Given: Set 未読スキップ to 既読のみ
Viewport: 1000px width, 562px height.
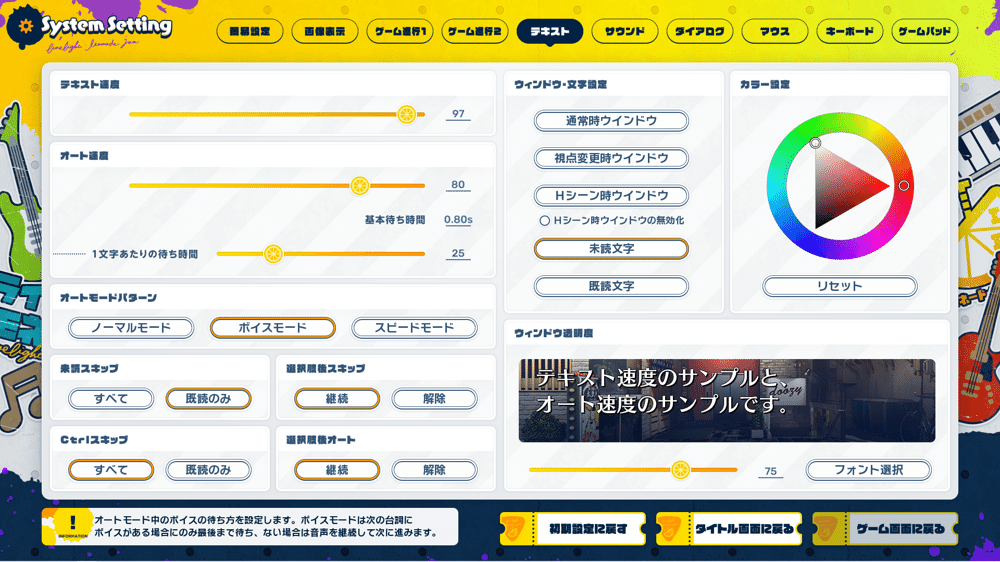Looking at the screenshot, I should tap(208, 399).
